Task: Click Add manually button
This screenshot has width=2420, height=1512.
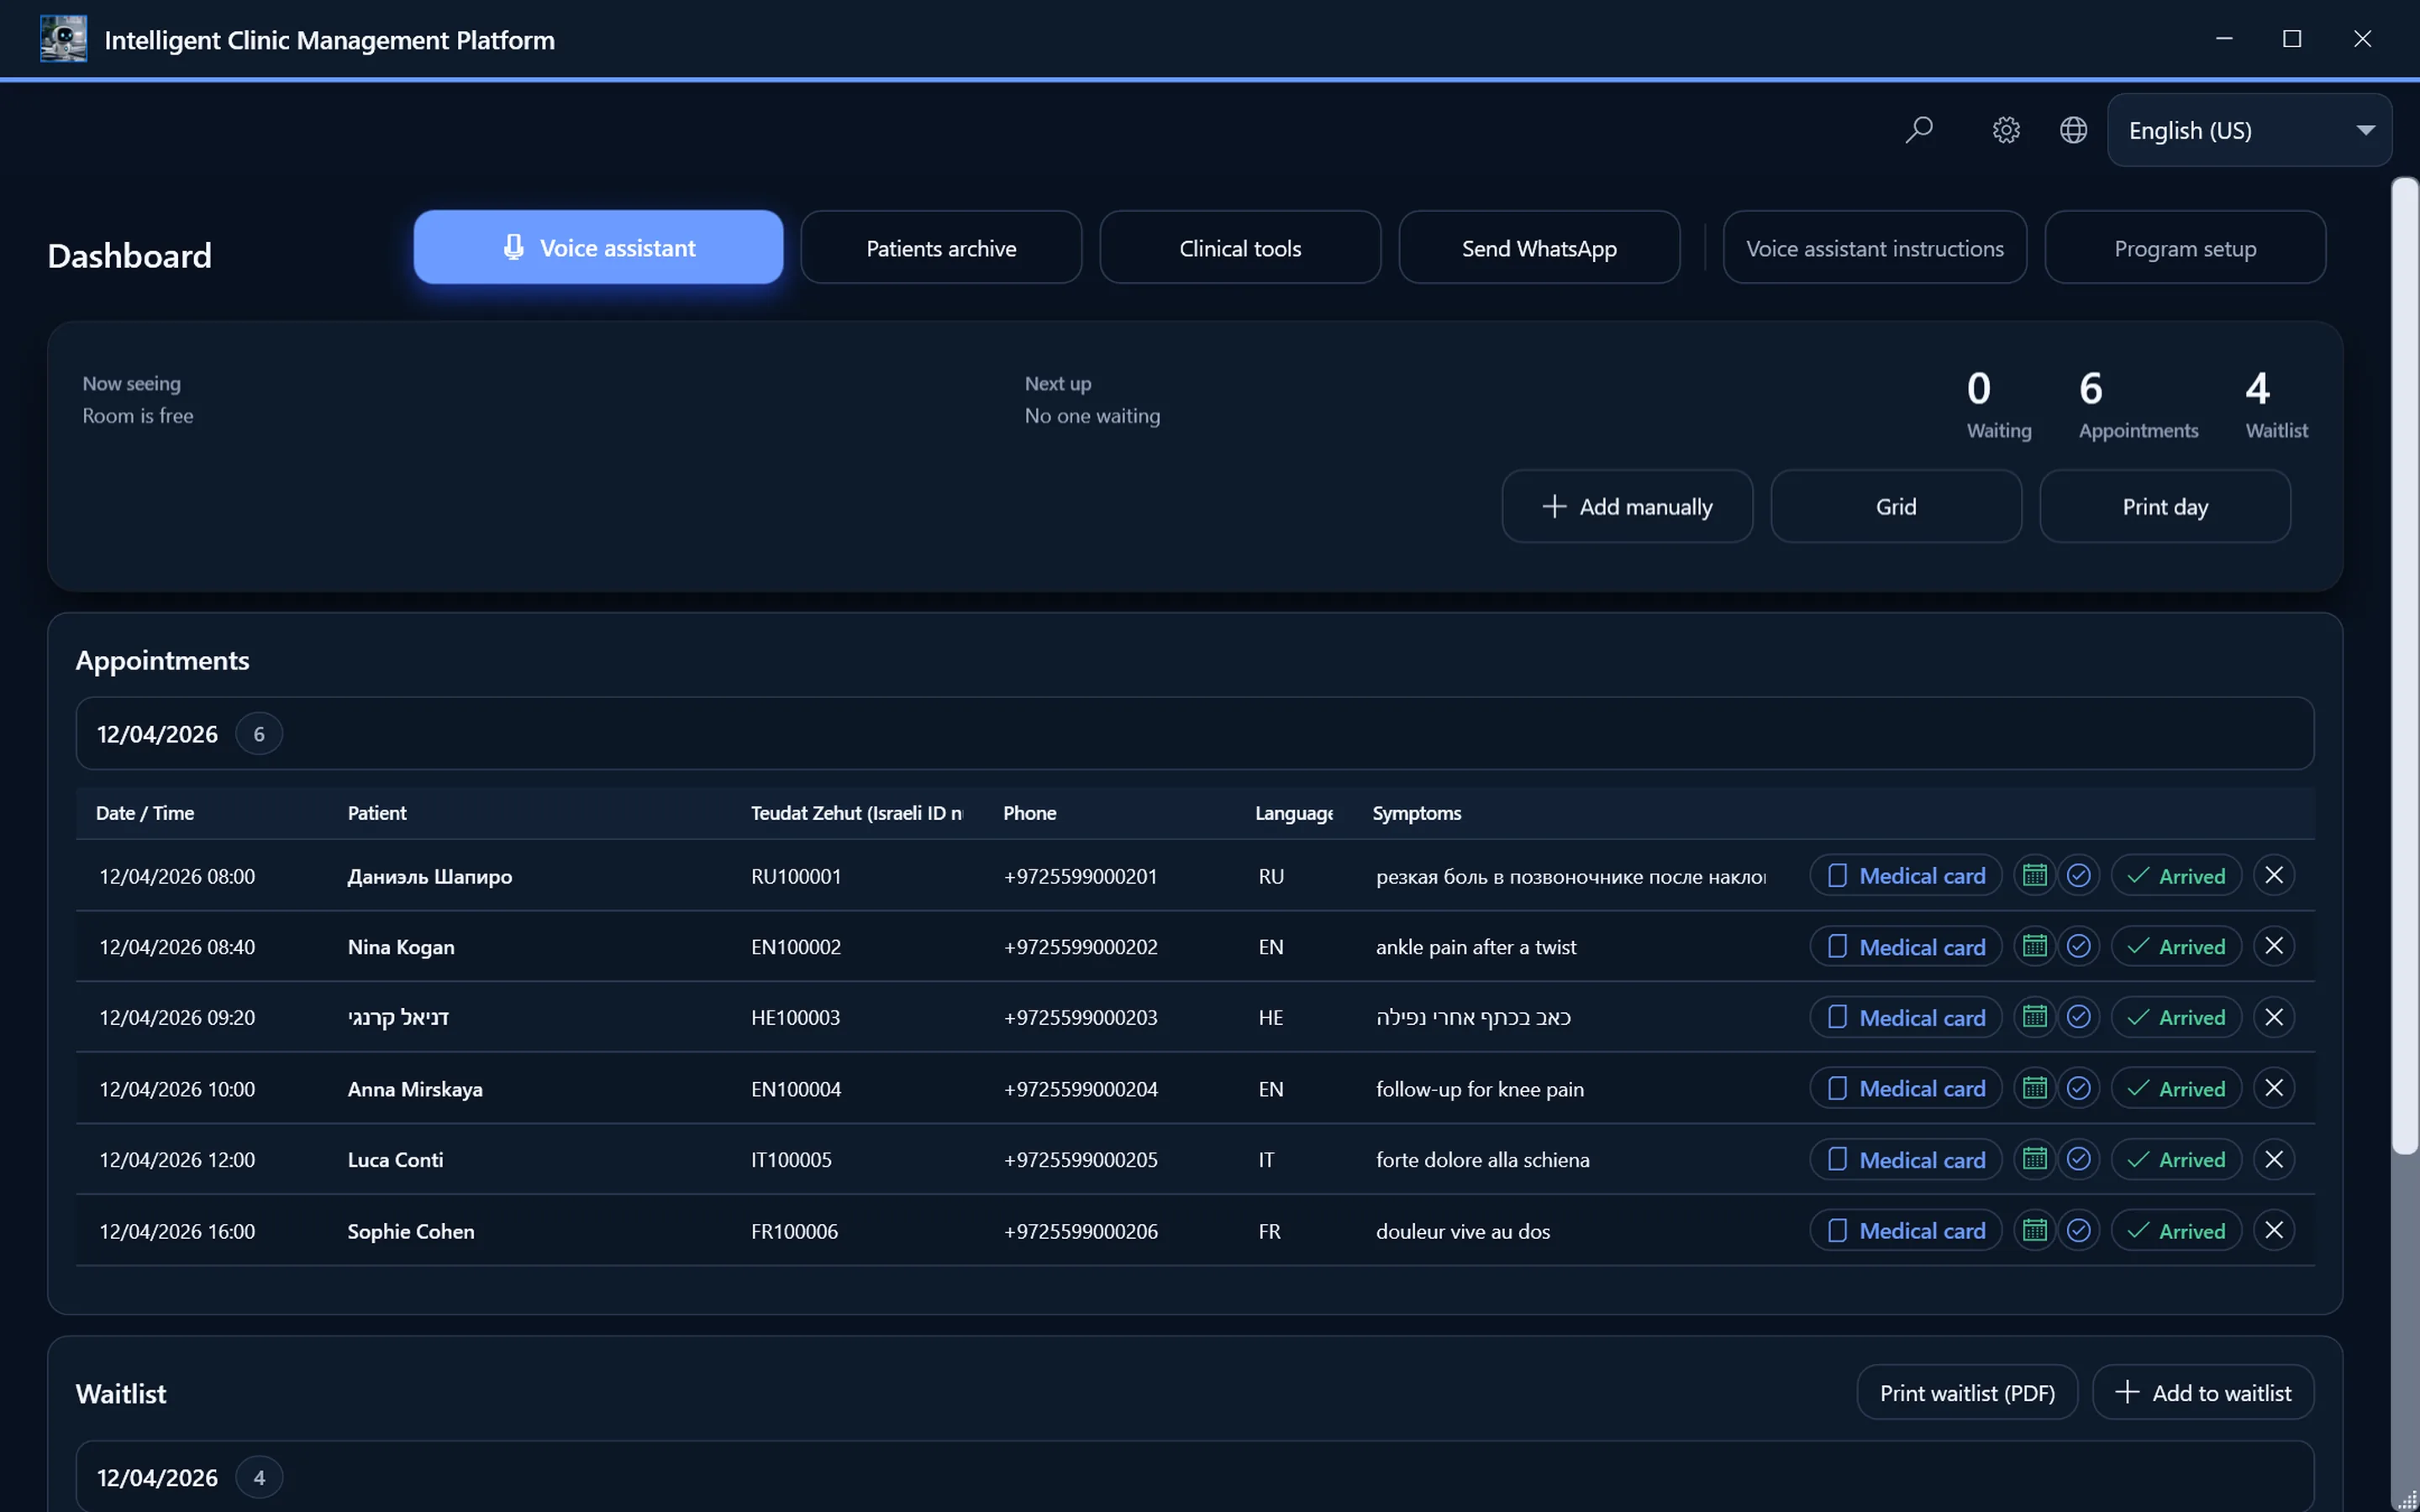Action: tap(1627, 506)
